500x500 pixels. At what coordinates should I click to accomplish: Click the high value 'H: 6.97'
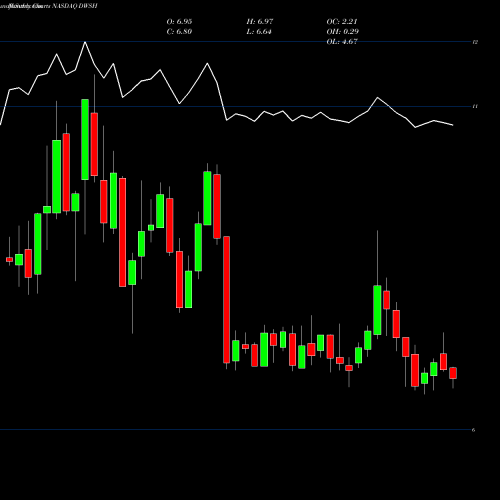tap(260, 22)
